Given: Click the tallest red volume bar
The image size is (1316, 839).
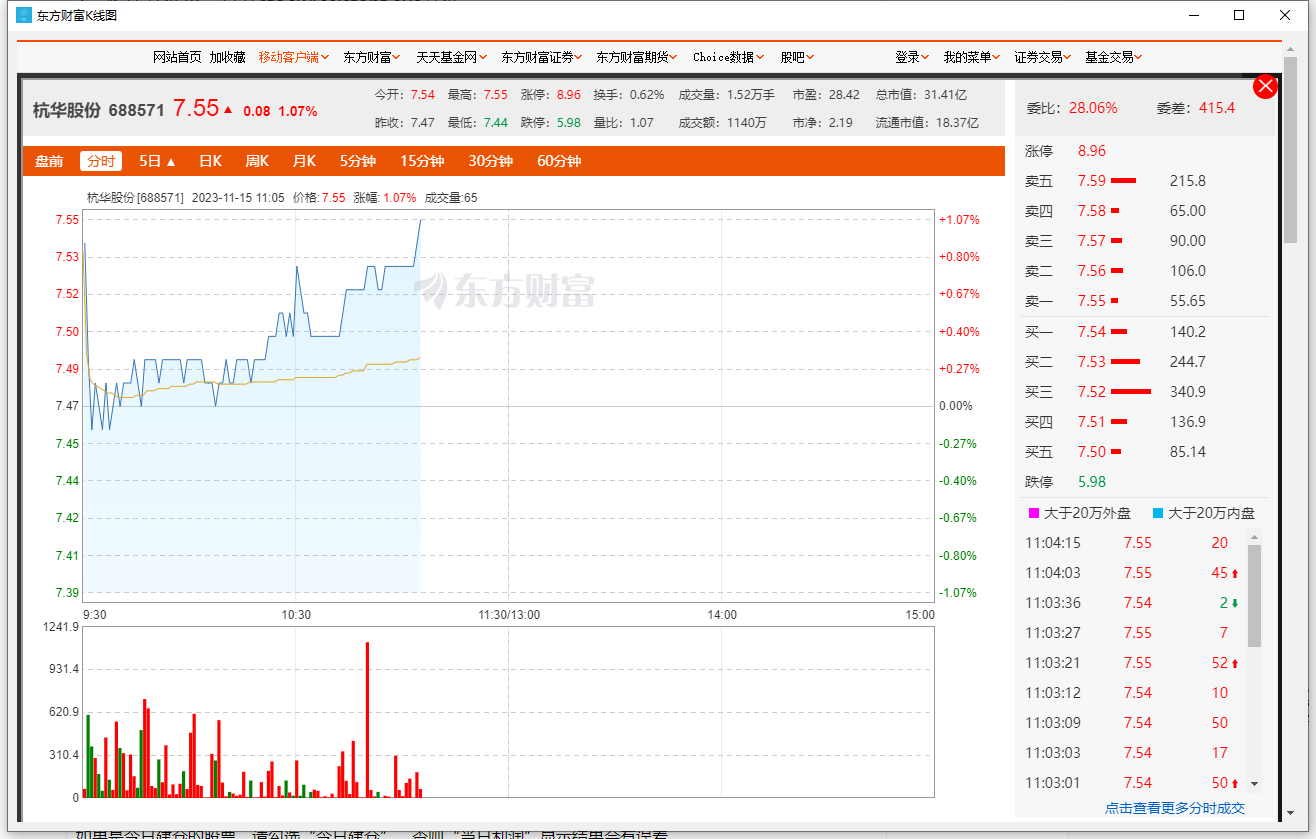Looking at the screenshot, I should [367, 718].
